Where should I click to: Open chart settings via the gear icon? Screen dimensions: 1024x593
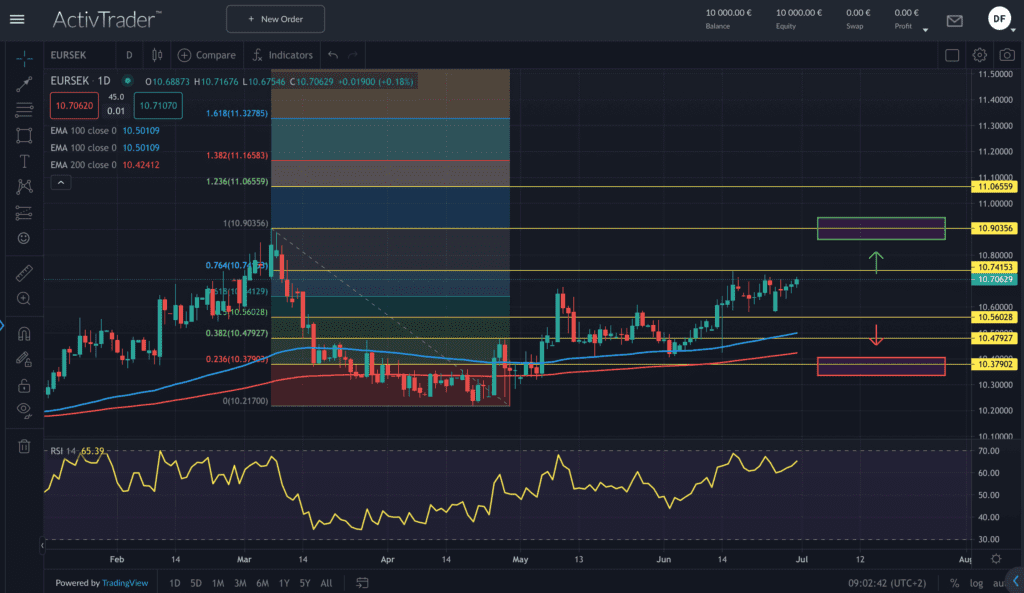[x=979, y=56]
